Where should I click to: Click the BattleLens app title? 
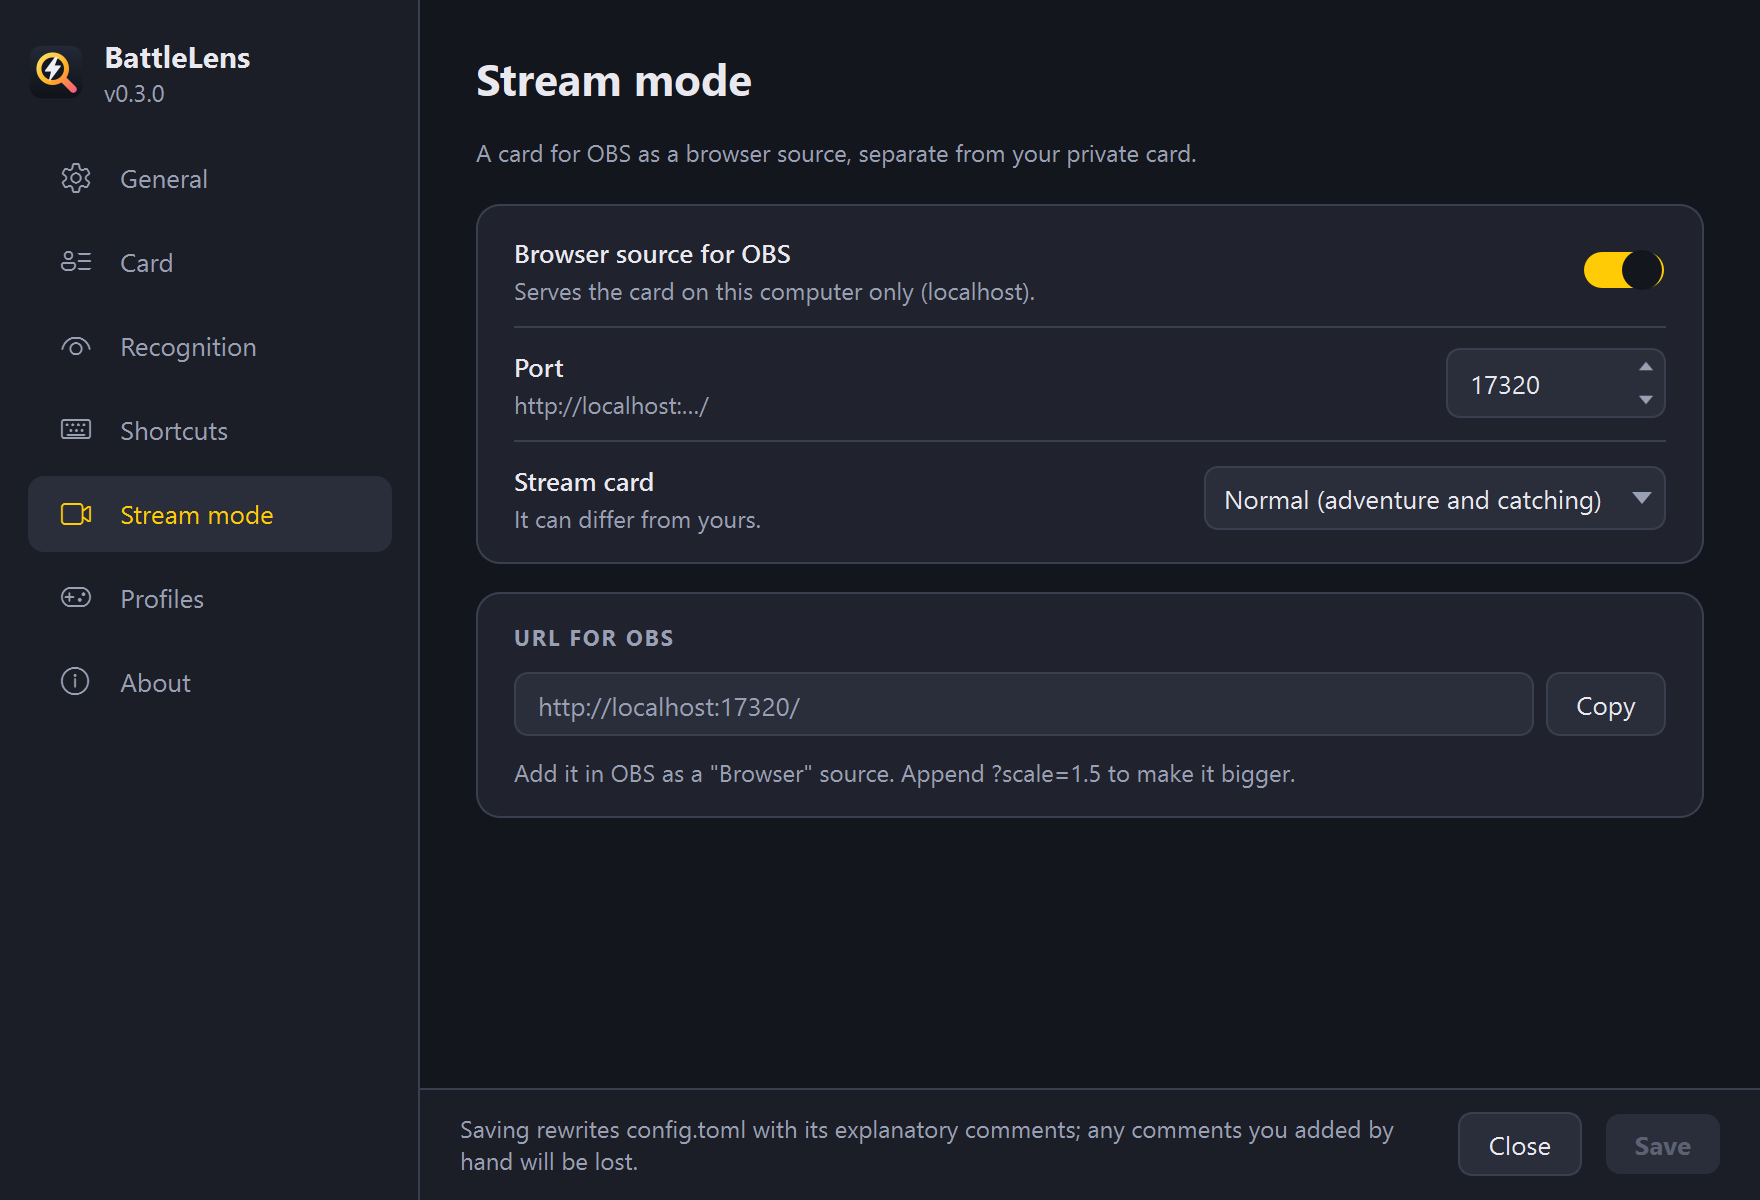[x=177, y=58]
